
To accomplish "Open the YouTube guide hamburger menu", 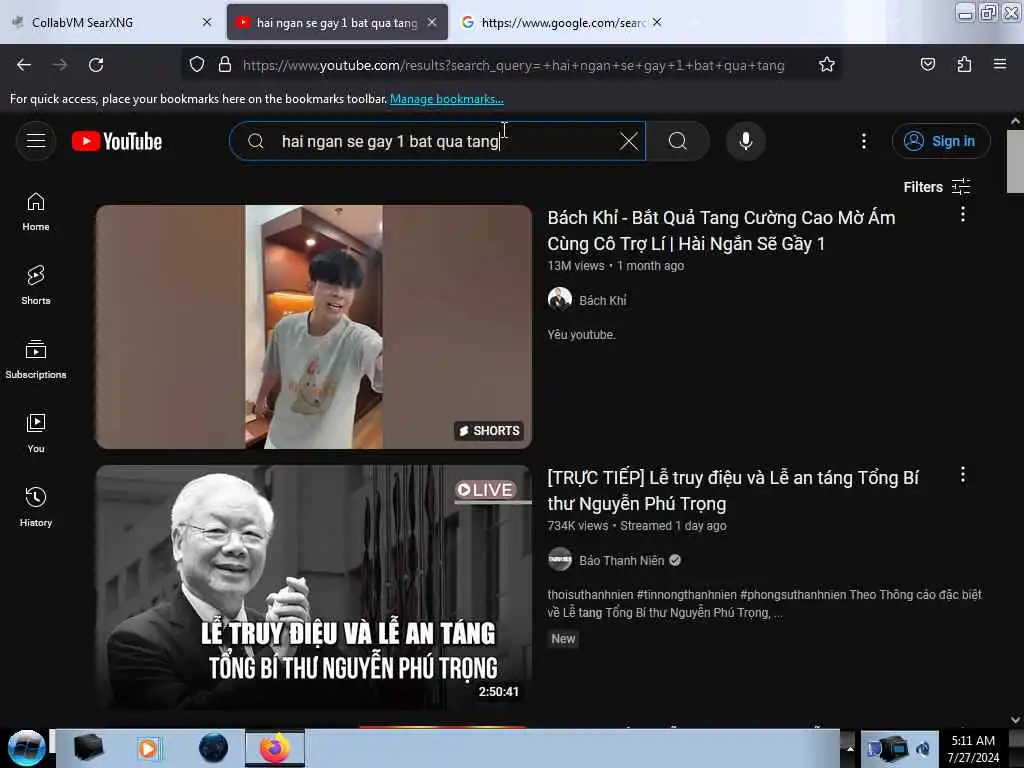I will click(36, 141).
